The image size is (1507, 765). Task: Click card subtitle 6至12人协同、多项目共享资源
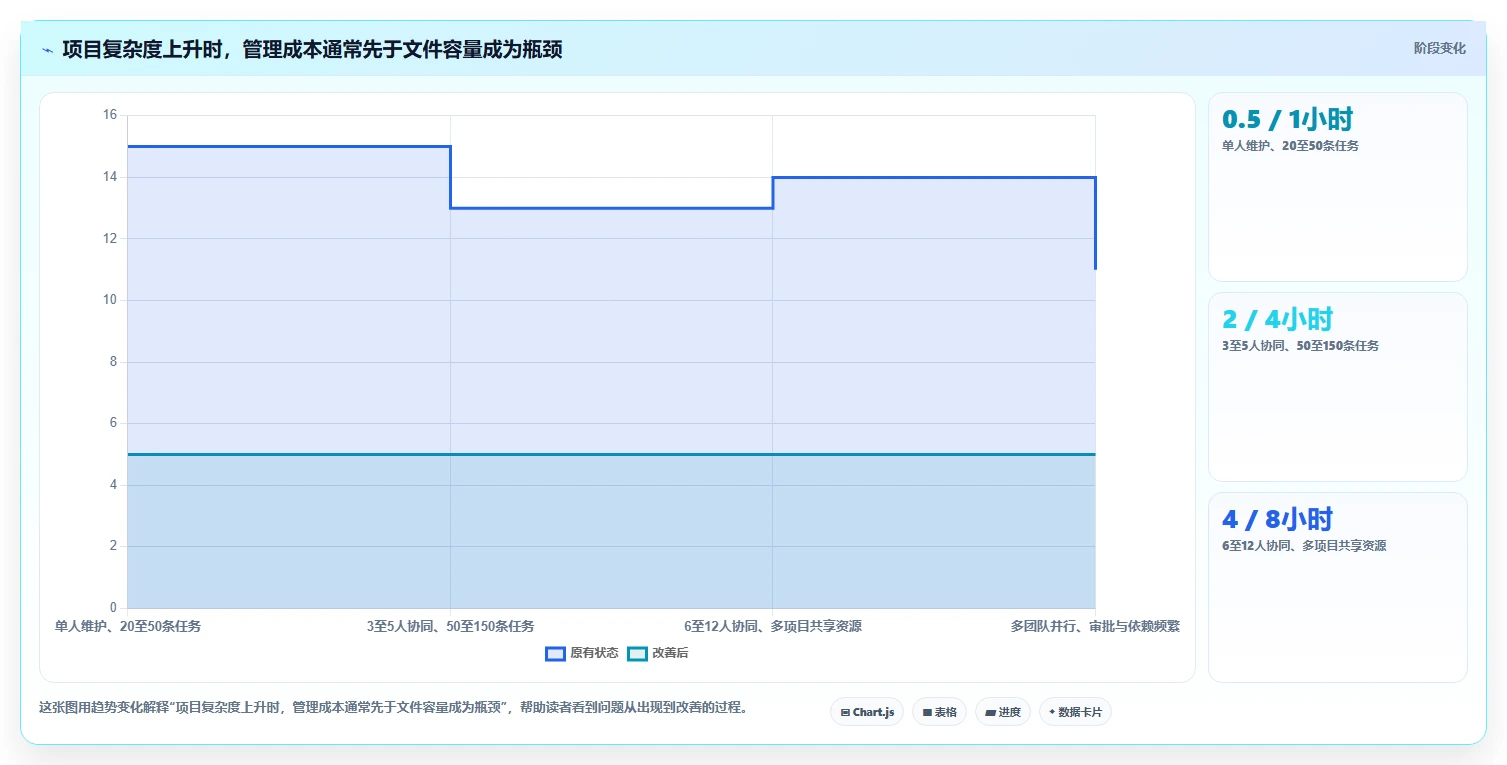(1304, 546)
